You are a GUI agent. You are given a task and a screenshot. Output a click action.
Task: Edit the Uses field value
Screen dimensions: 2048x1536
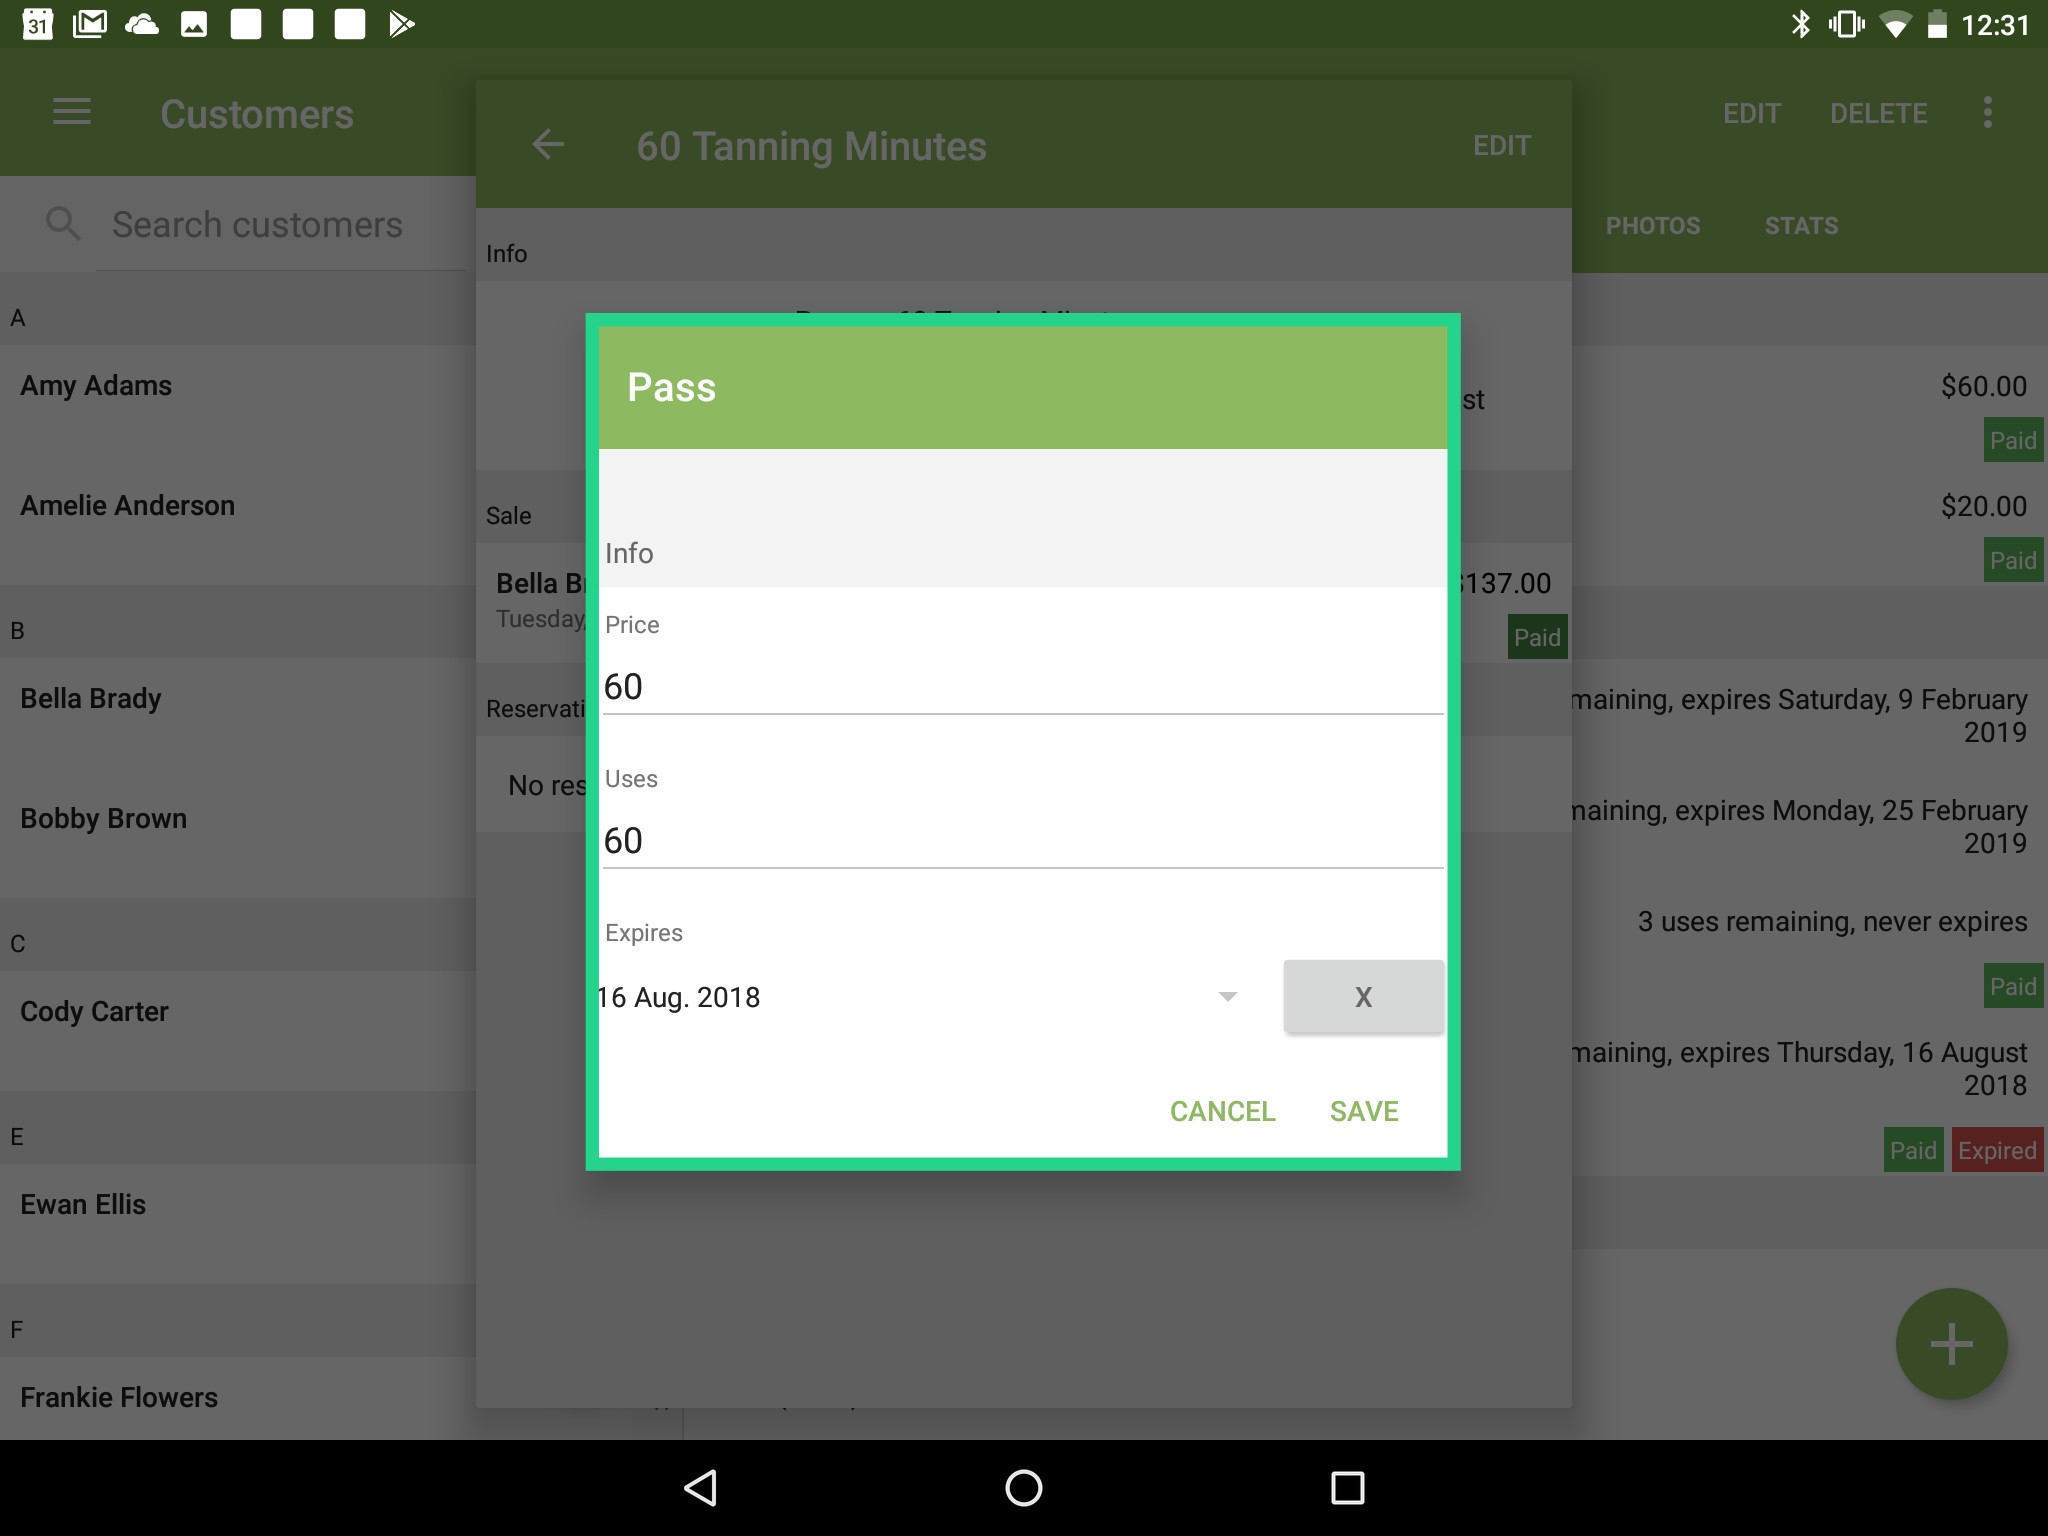[x=1023, y=841]
